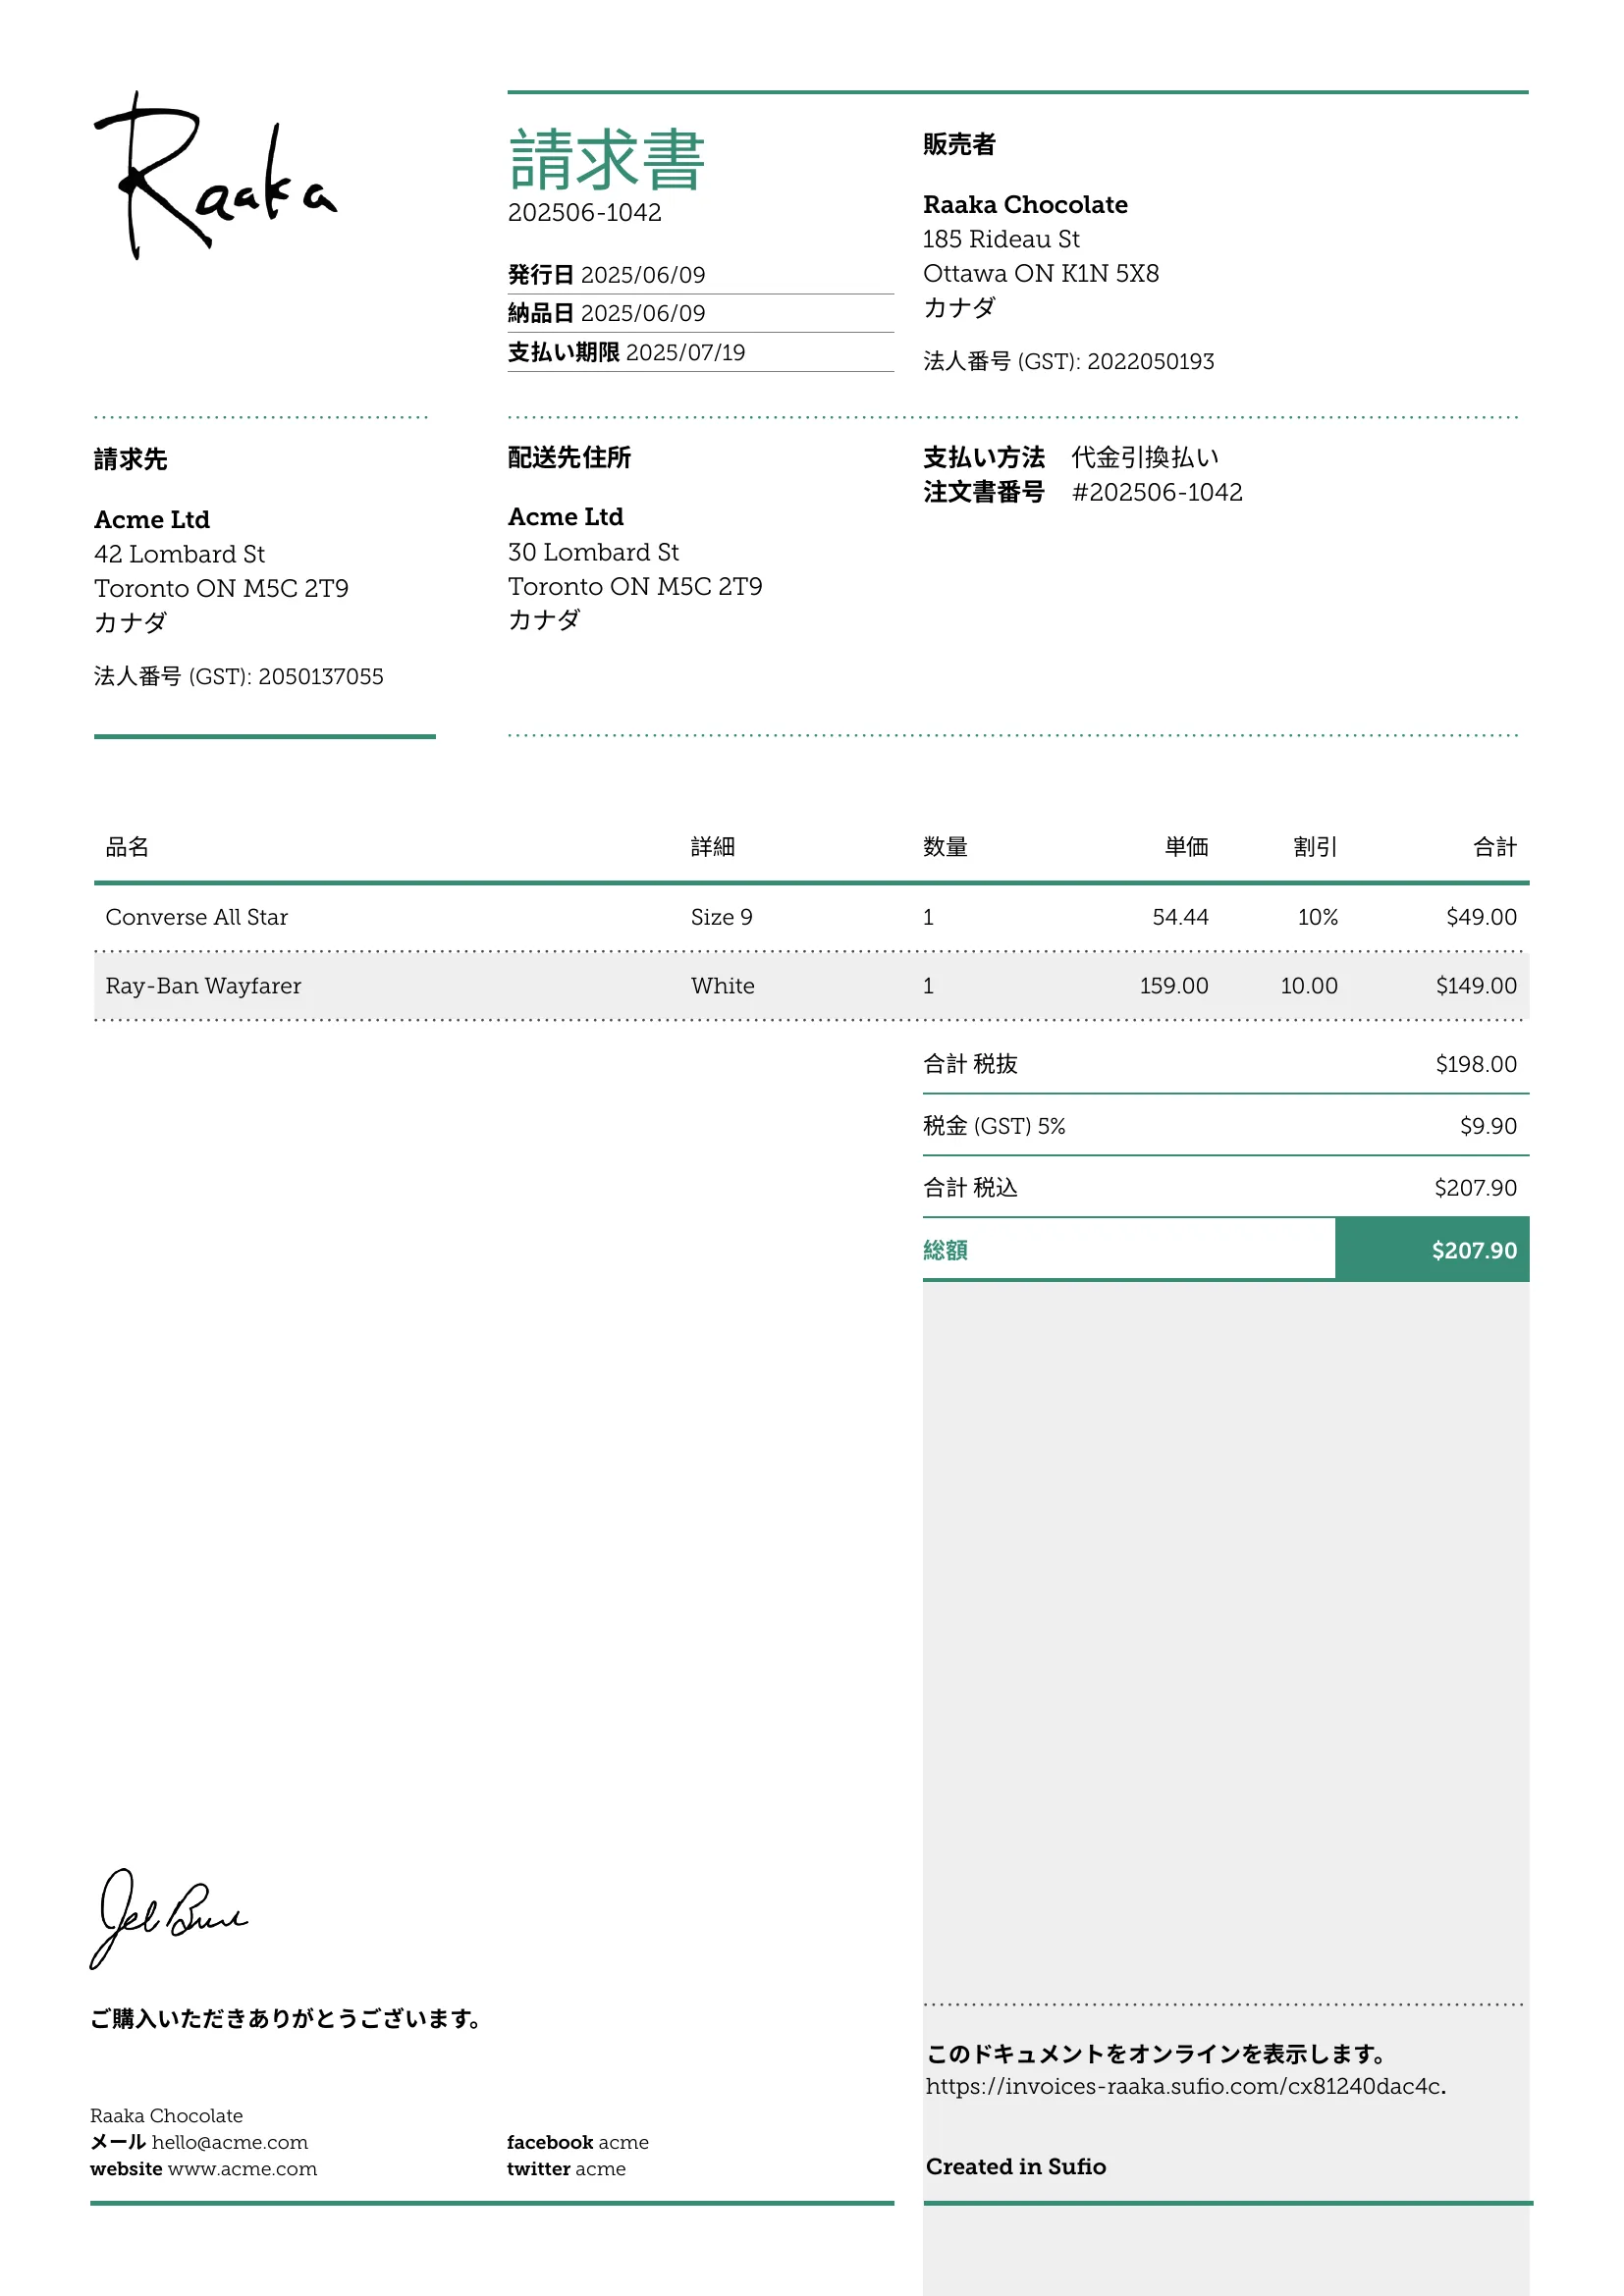
Task: Click shipping address 30 Lombard St
Action: [x=593, y=552]
